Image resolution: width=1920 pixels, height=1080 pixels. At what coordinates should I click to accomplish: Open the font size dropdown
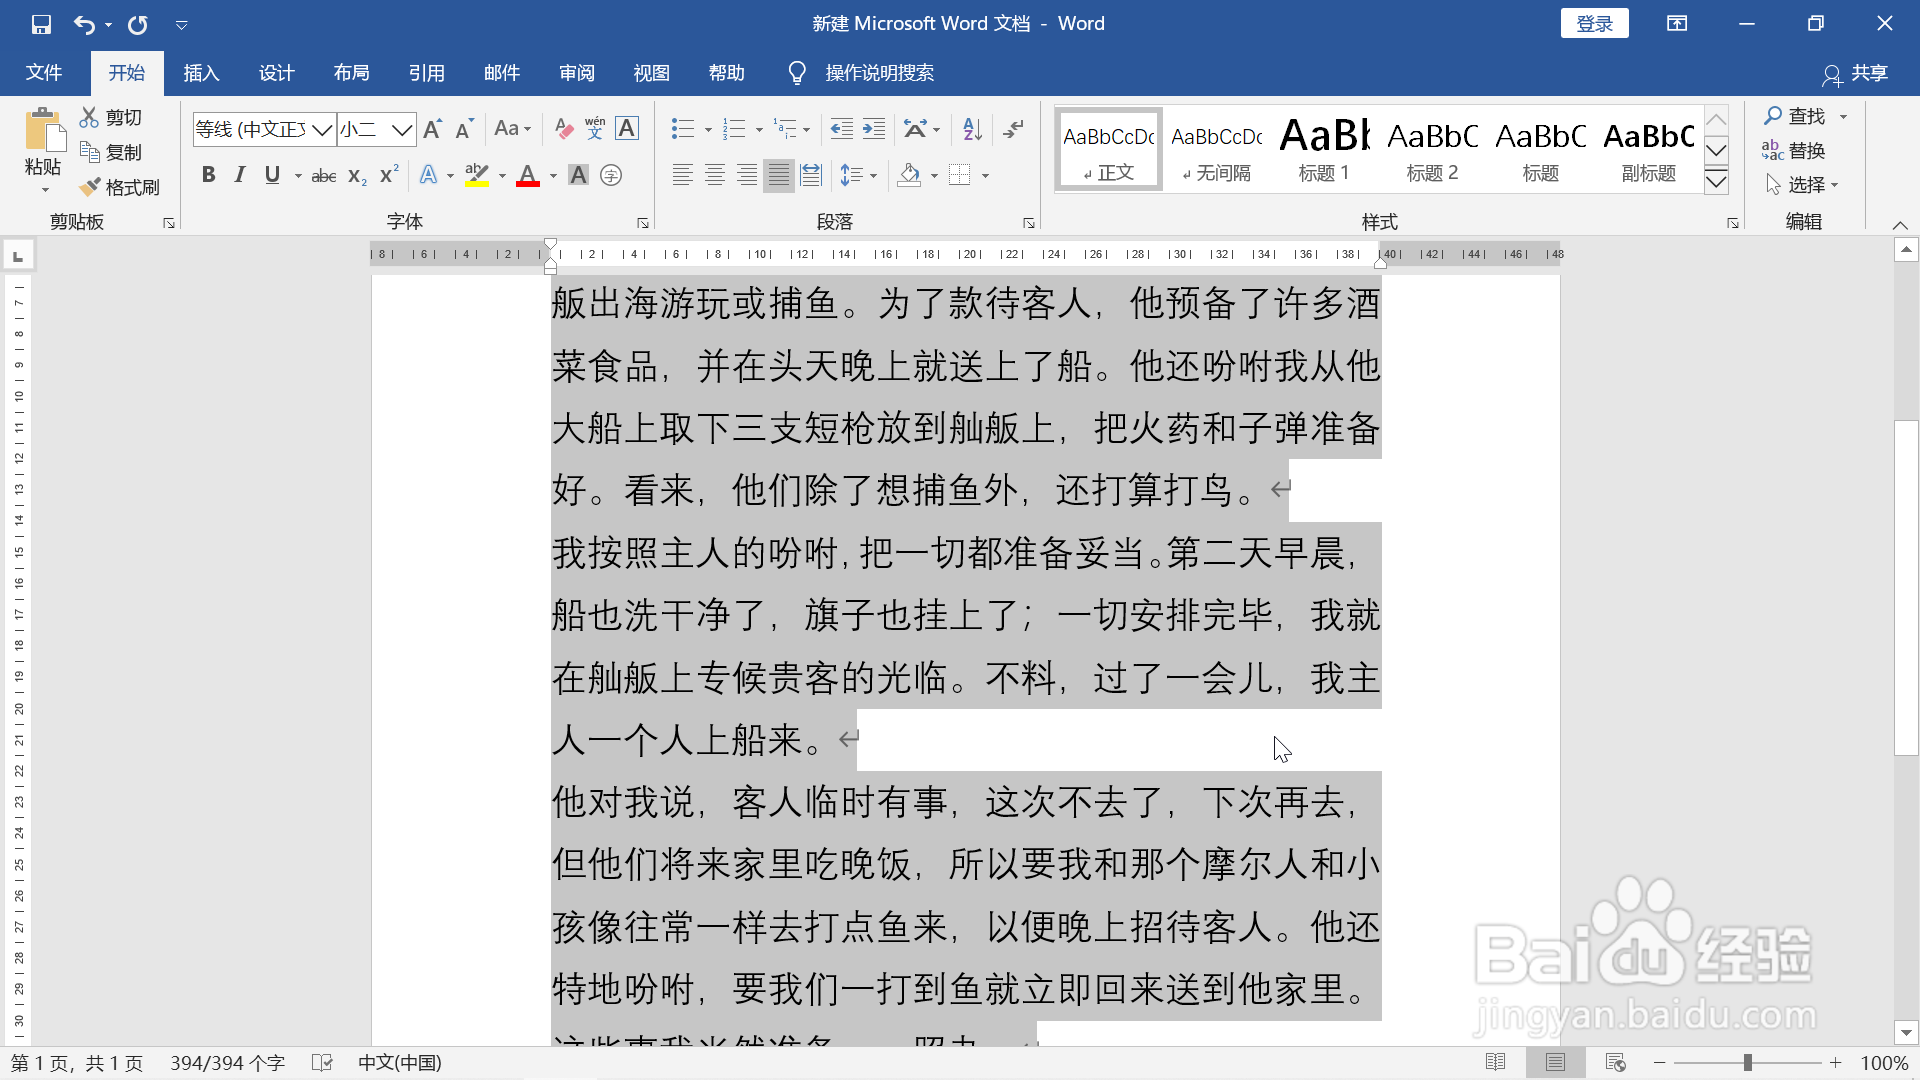pos(402,129)
